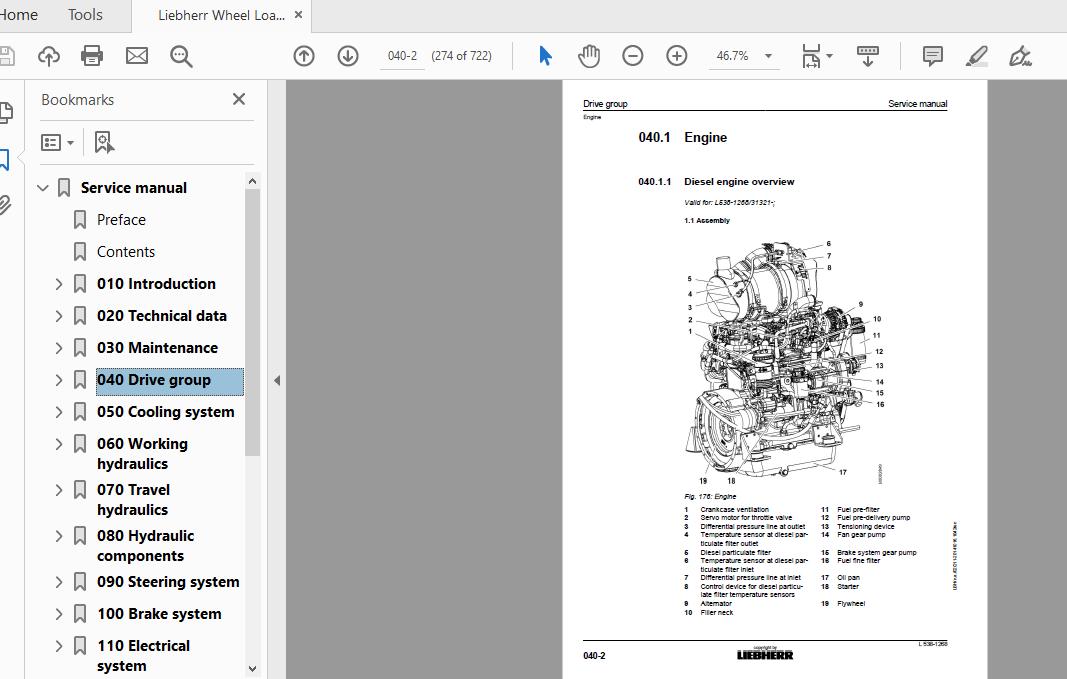
Task: Expand 110 Electrical system bookmark
Action: point(59,646)
